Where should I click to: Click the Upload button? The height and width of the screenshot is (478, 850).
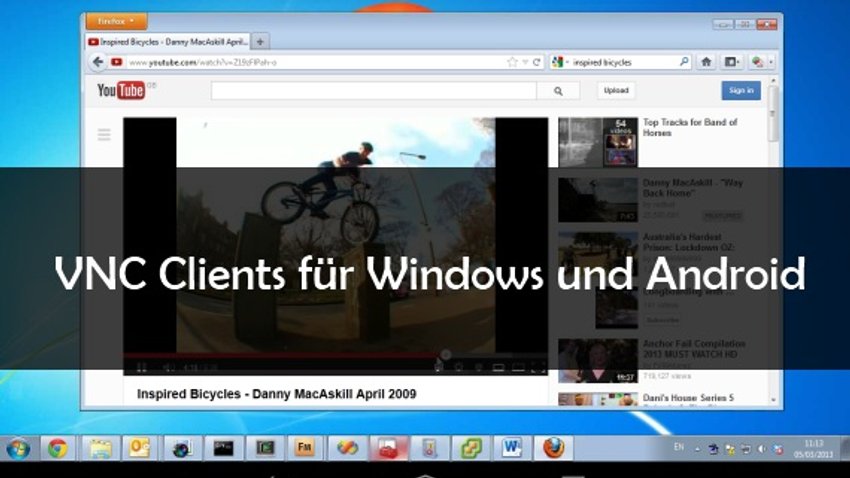pos(616,91)
